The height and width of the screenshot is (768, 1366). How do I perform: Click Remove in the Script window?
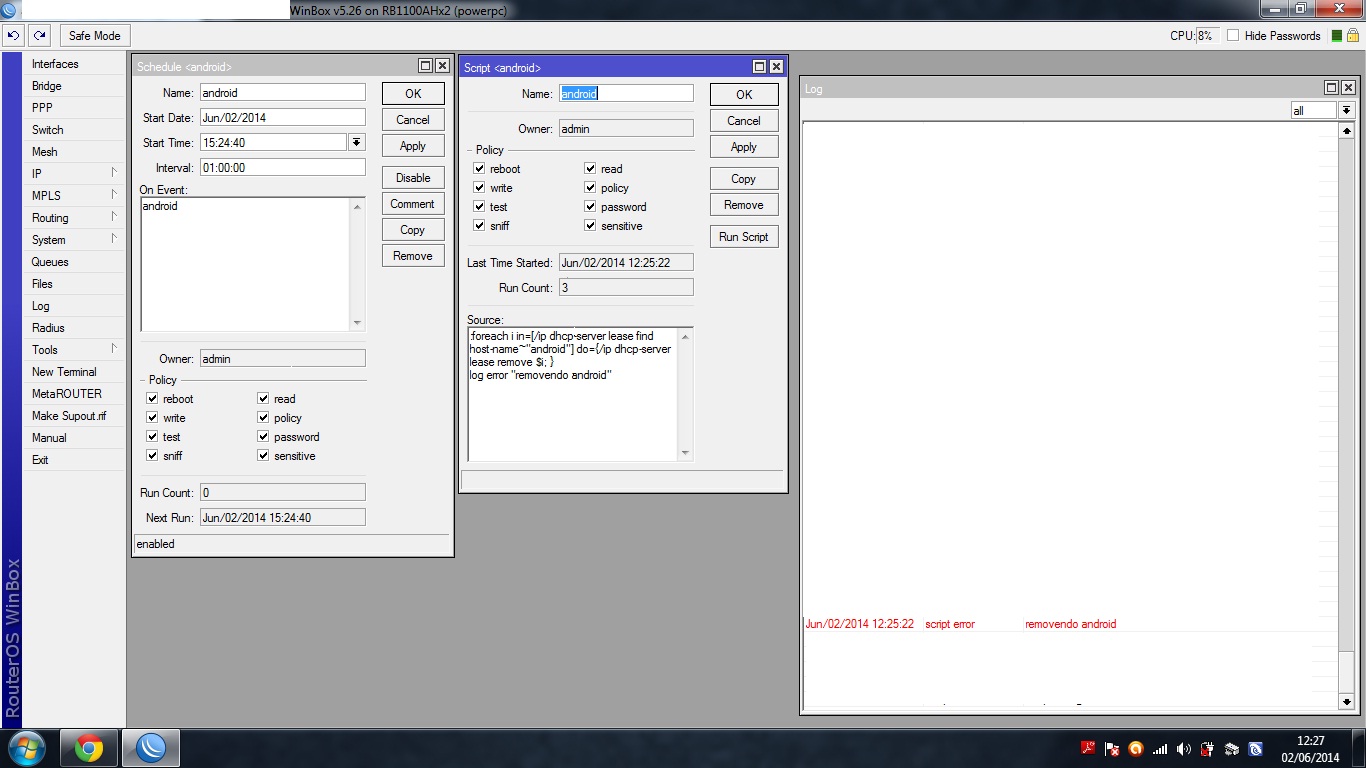tap(744, 205)
